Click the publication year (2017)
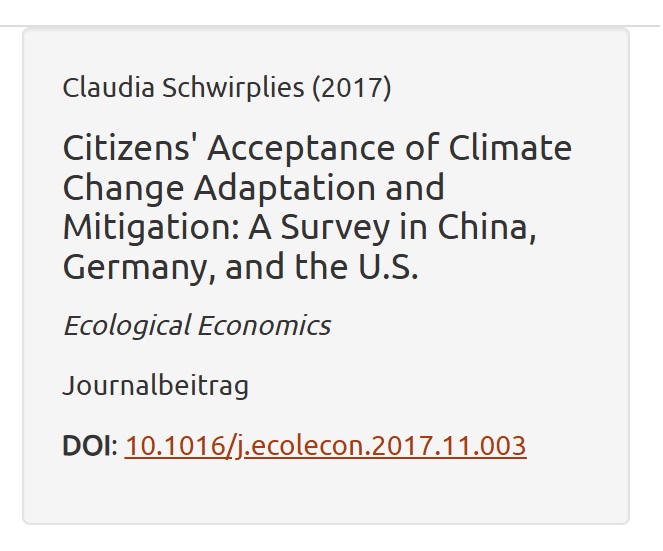The height and width of the screenshot is (551, 663). click(352, 88)
